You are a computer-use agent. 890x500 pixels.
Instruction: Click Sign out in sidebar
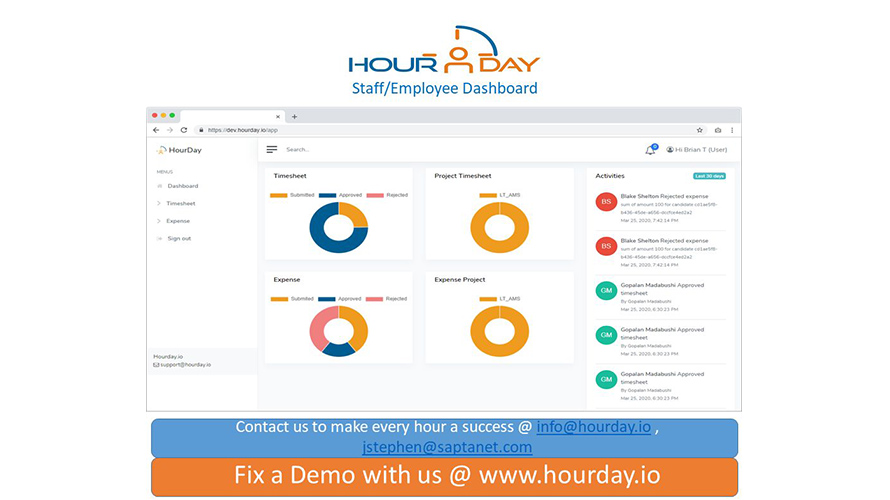[x=179, y=238]
